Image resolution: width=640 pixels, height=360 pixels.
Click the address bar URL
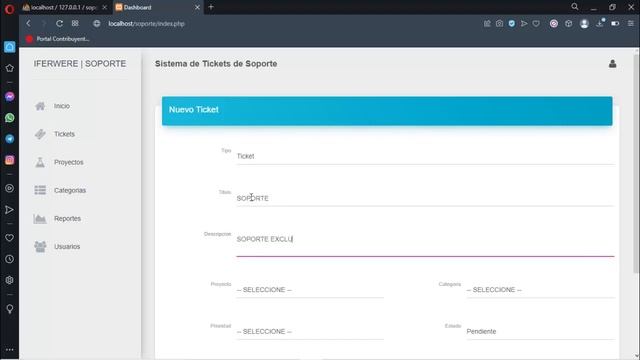[147, 24]
